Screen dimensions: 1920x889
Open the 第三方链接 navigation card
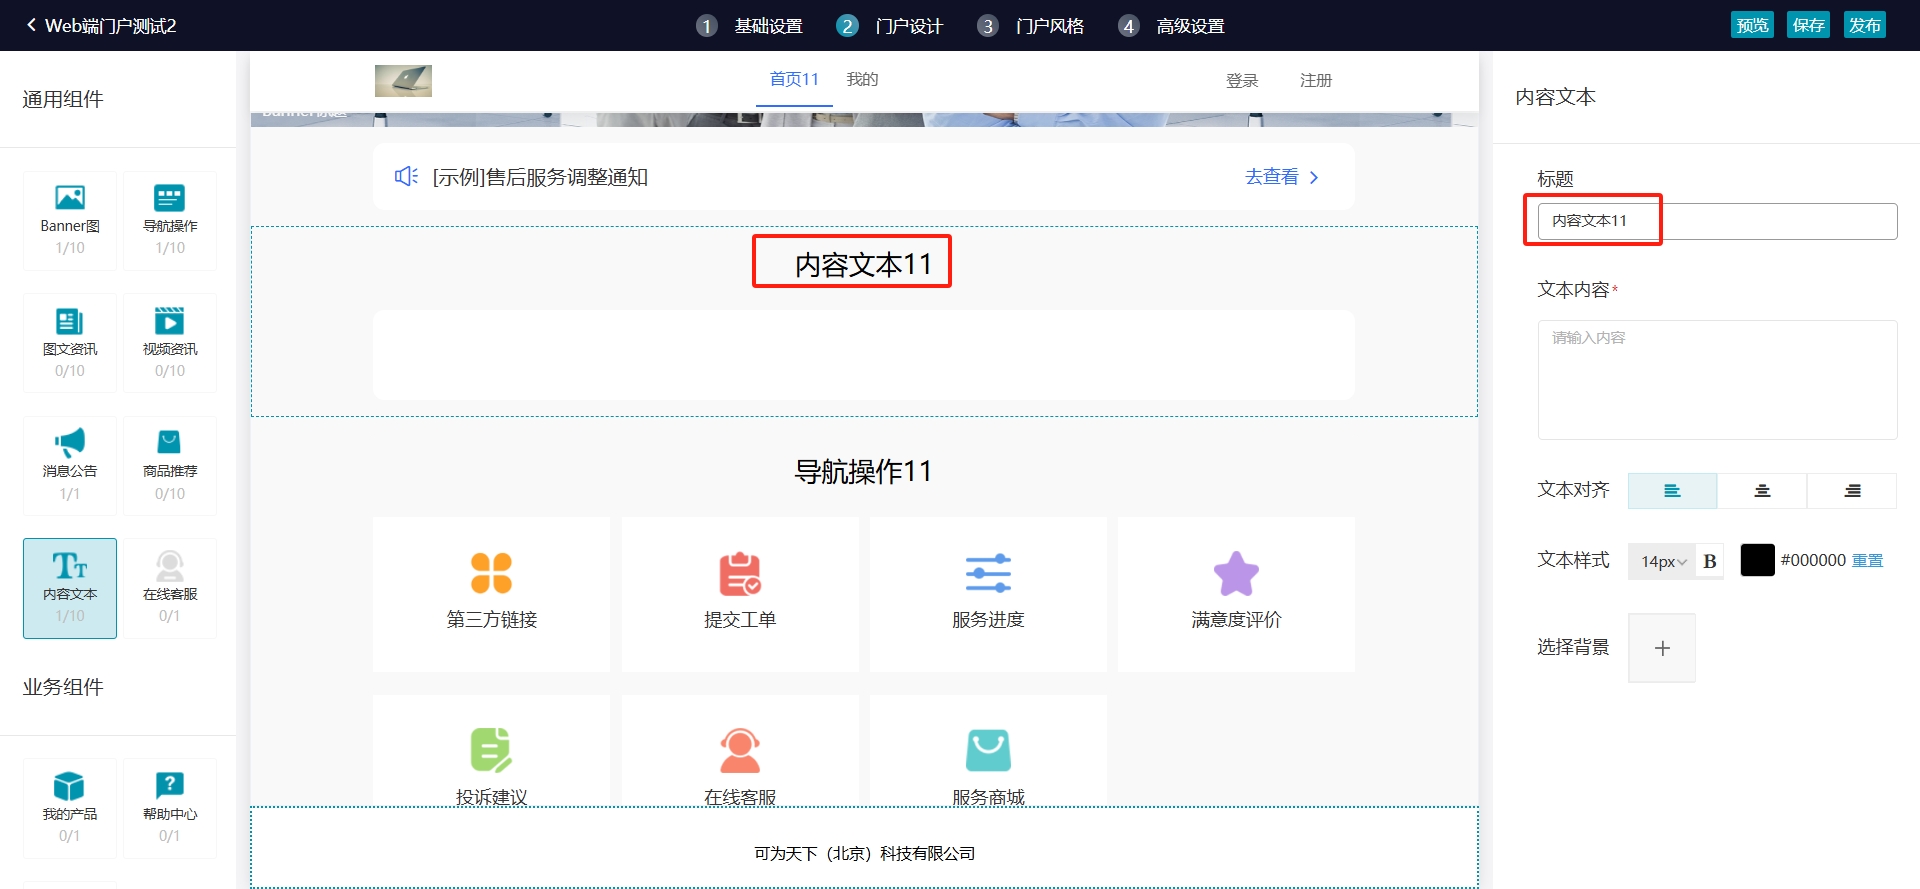491,594
